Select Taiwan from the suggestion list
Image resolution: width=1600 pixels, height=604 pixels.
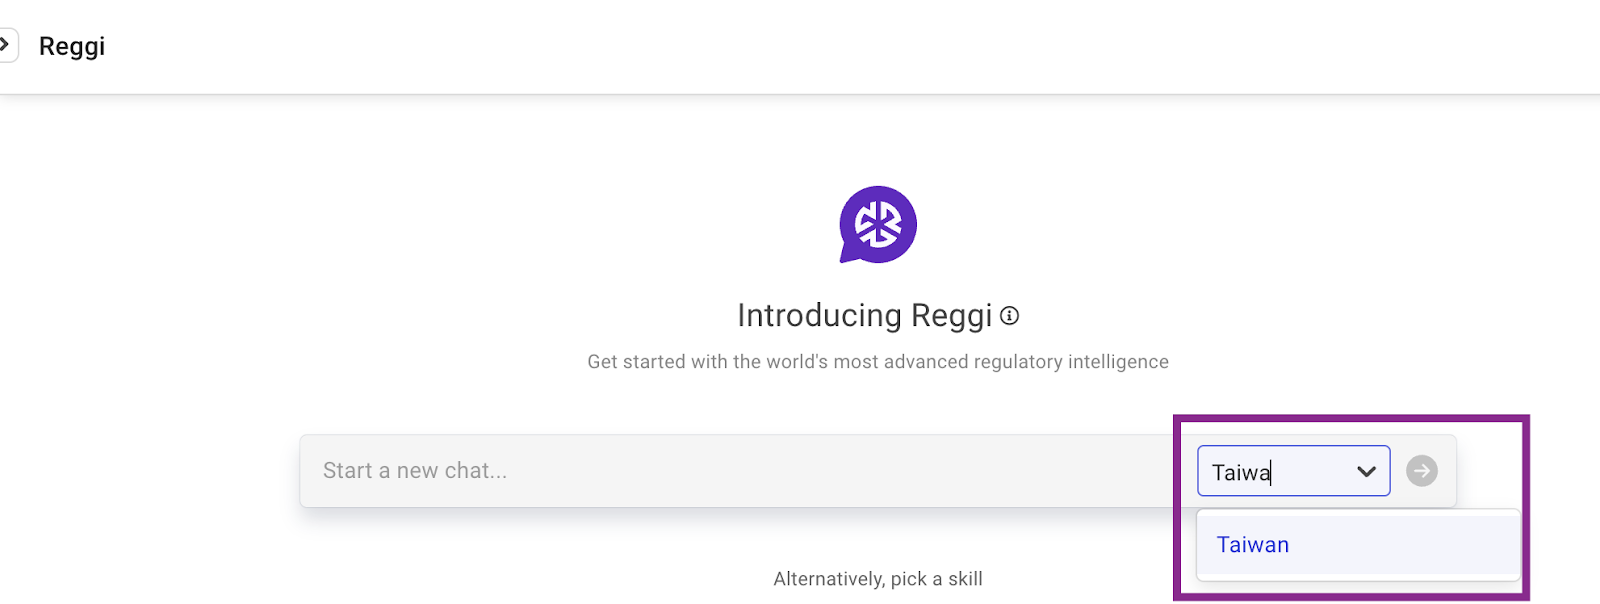coord(1253,545)
